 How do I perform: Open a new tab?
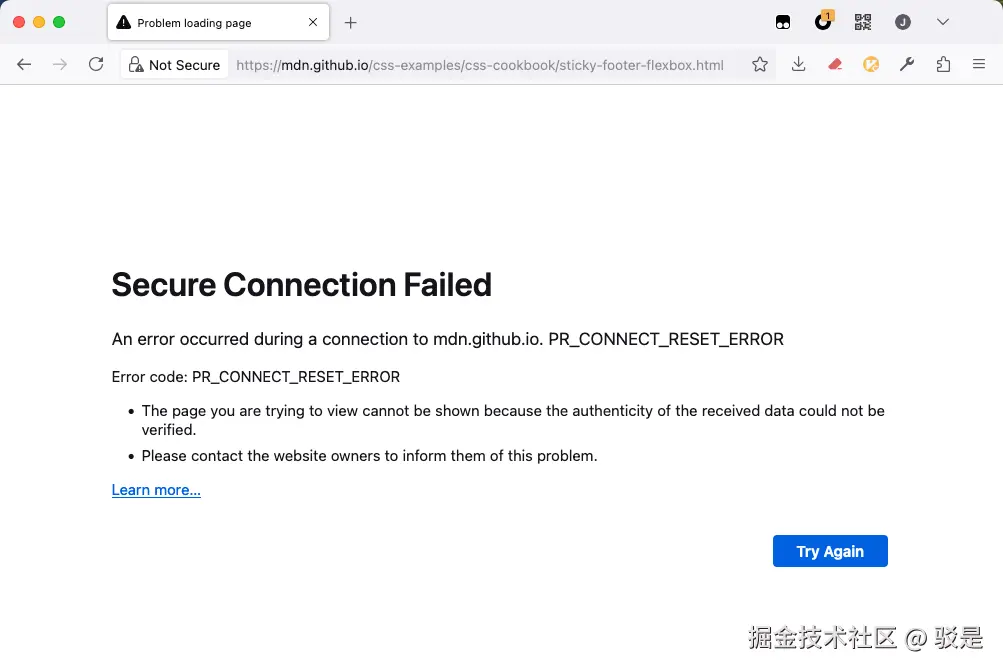tap(350, 22)
